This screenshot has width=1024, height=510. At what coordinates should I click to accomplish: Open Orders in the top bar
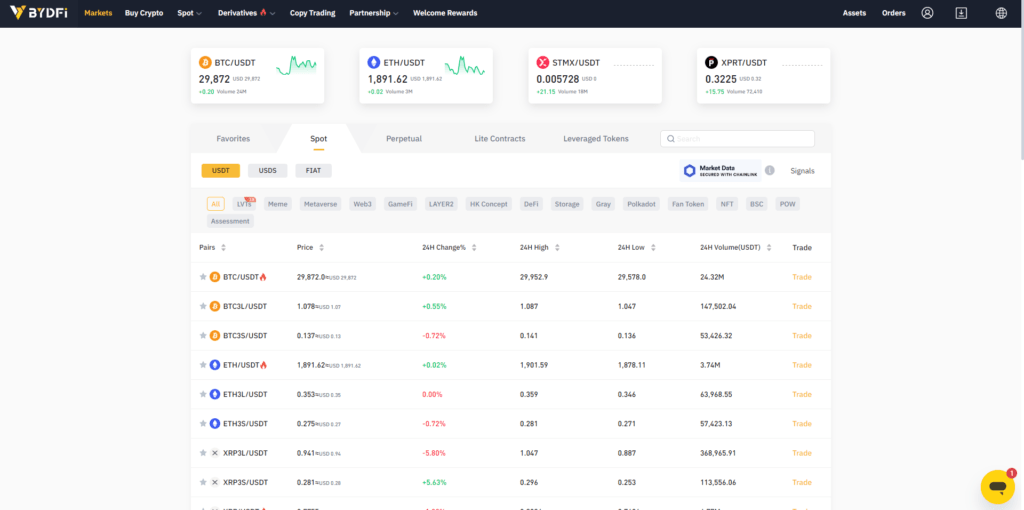(893, 13)
